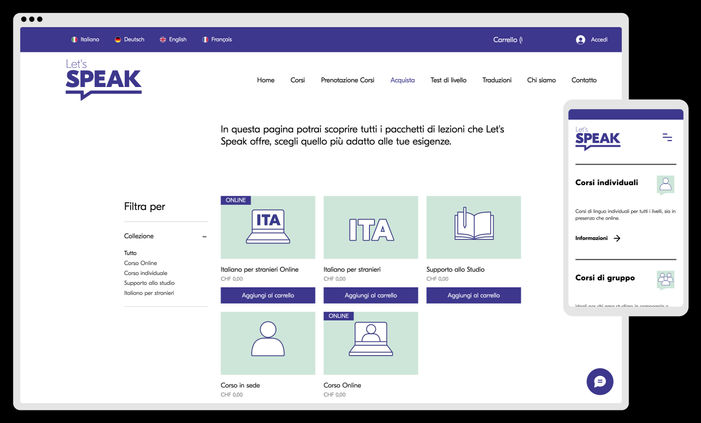Image resolution: width=701 pixels, height=423 pixels.
Task: Add Italiano per stranieri Online to cart
Action: [x=268, y=295]
